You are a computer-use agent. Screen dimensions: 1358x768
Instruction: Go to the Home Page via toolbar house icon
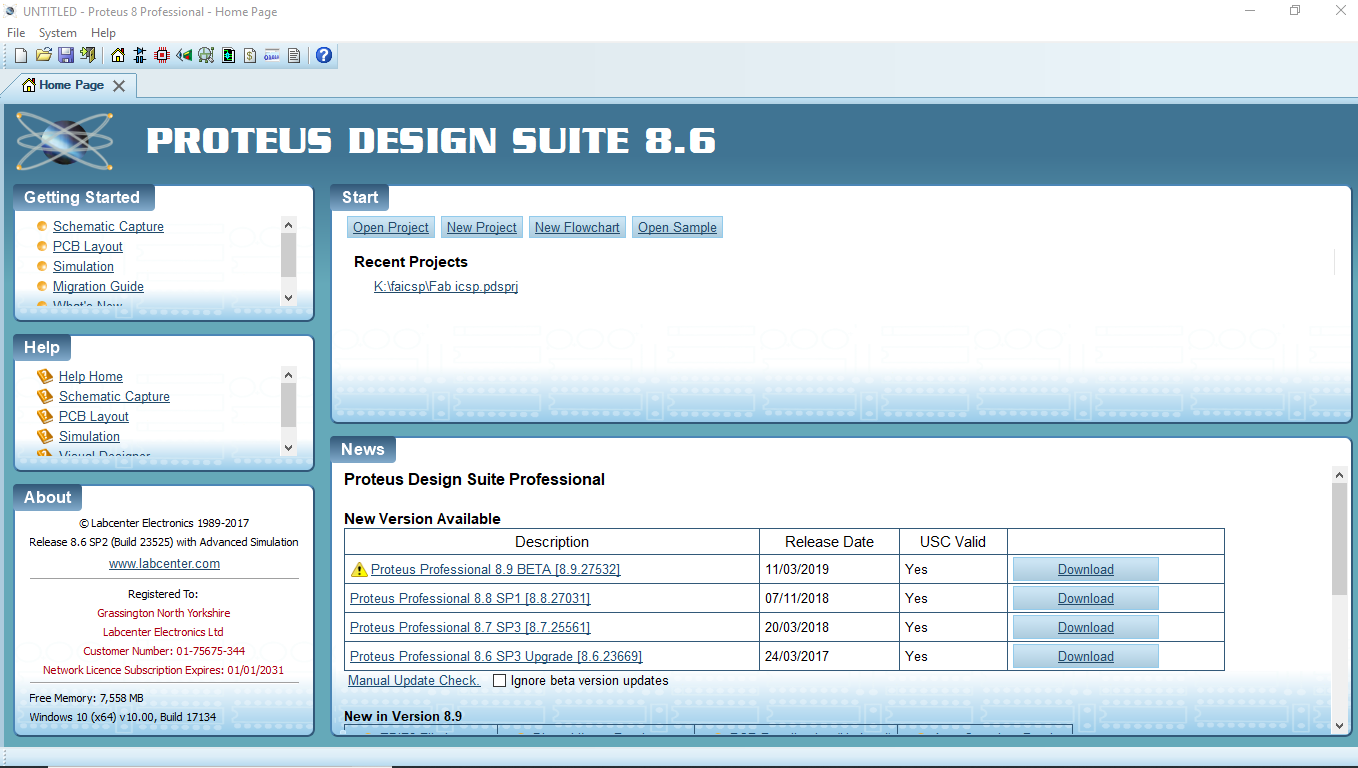(x=118, y=55)
